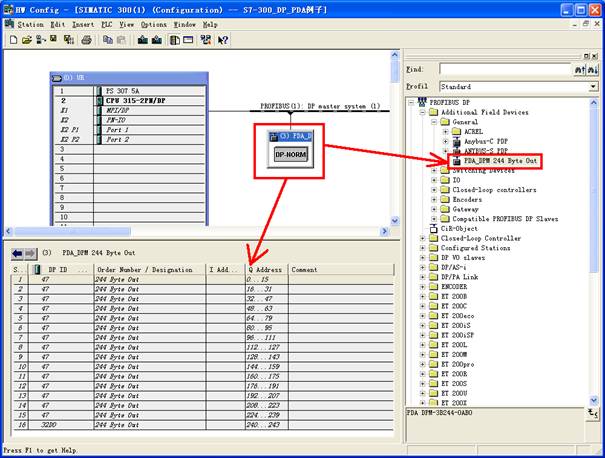
Task: Click the Print toolbar icon
Action: click(86, 40)
